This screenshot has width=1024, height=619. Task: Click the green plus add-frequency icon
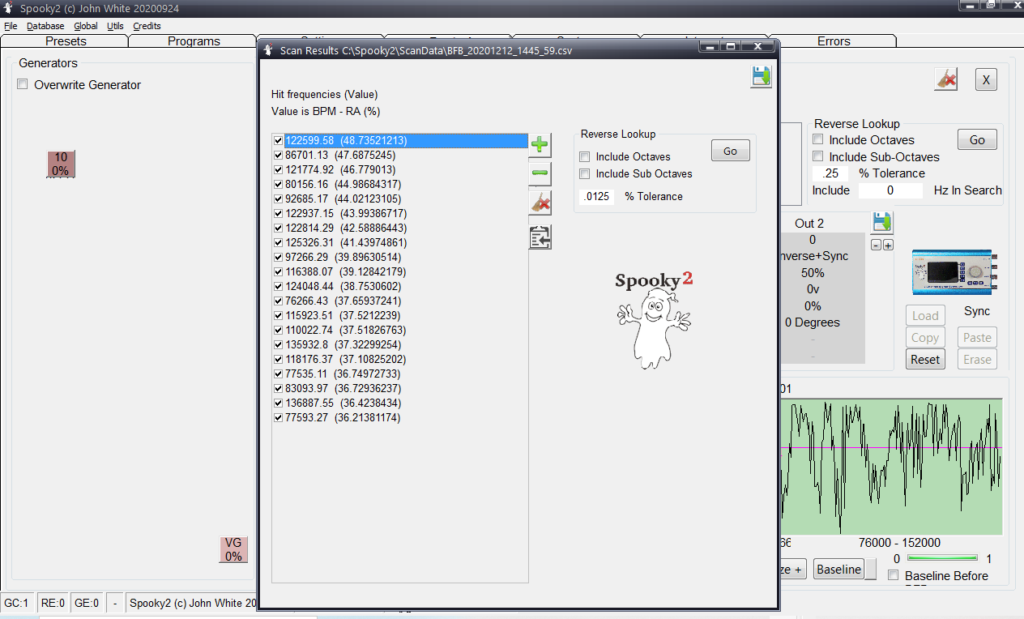540,144
